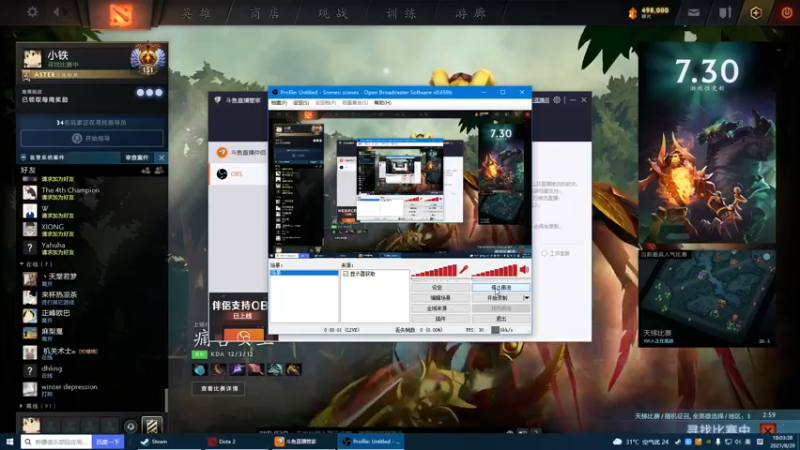Viewport: 800px width, 450px height.
Task: Click the gold shards currency icon
Action: point(633,13)
